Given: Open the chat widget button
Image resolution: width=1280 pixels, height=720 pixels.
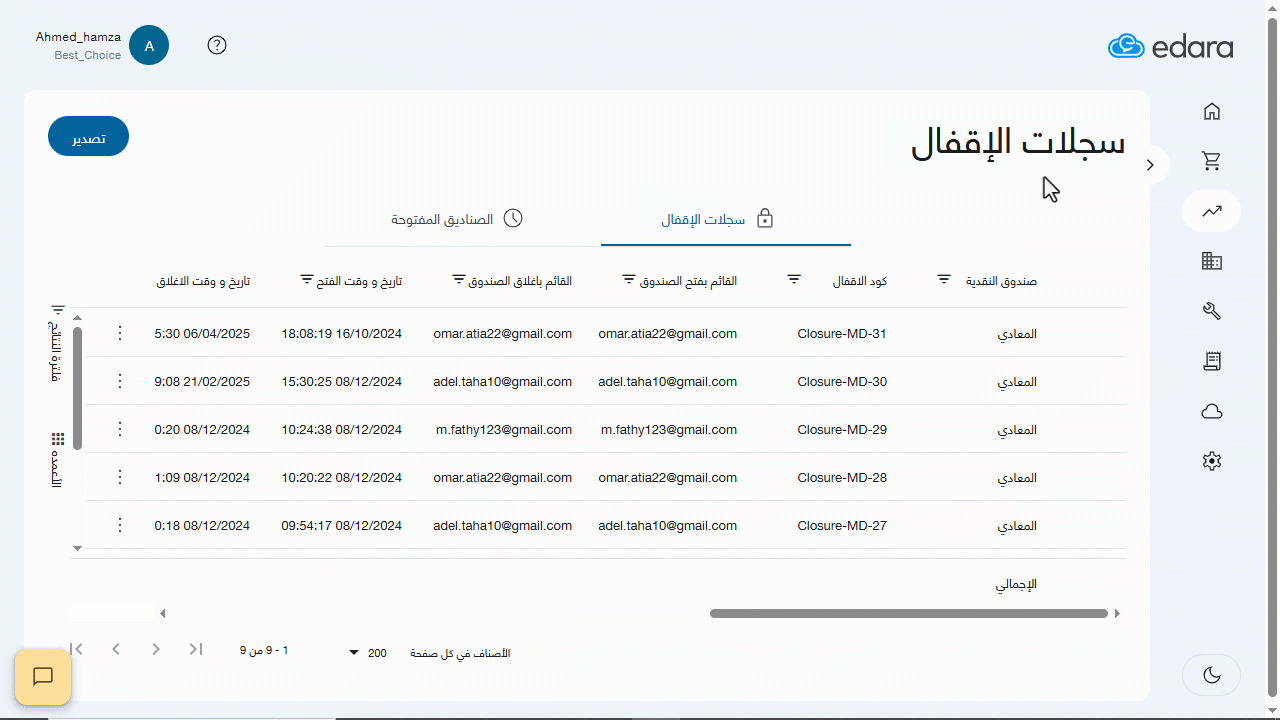Looking at the screenshot, I should click(43, 677).
